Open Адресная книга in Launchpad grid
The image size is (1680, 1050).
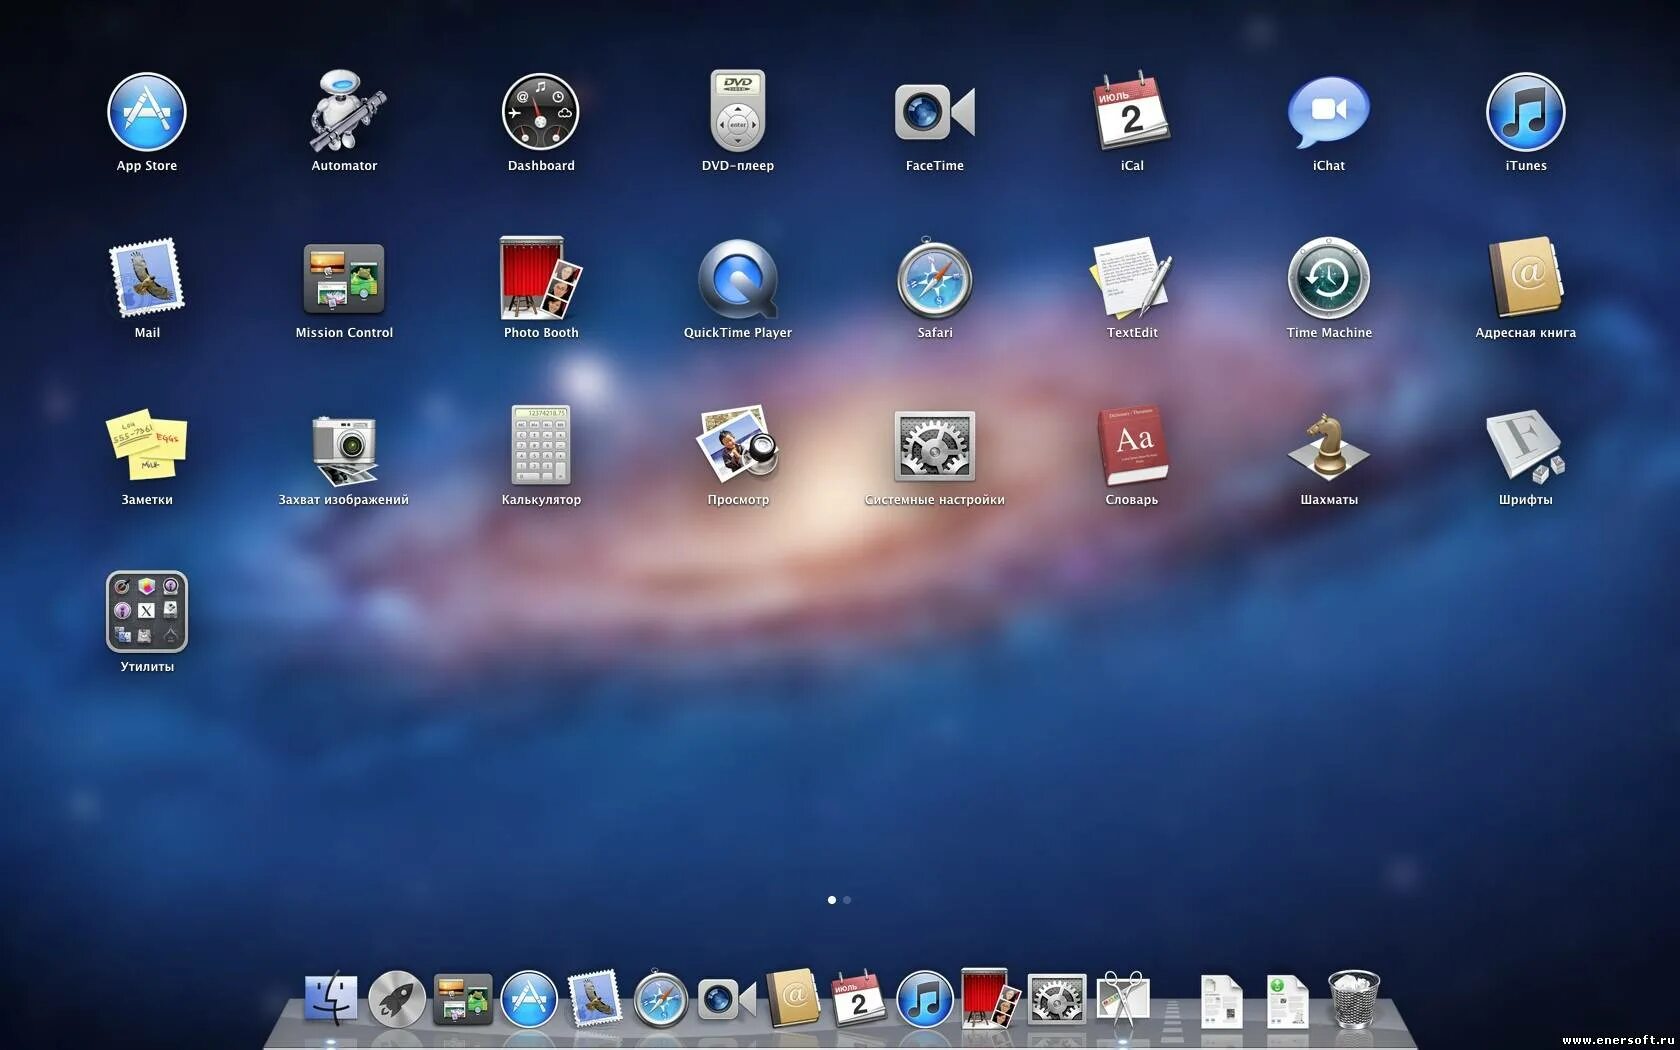pyautogui.click(x=1526, y=279)
